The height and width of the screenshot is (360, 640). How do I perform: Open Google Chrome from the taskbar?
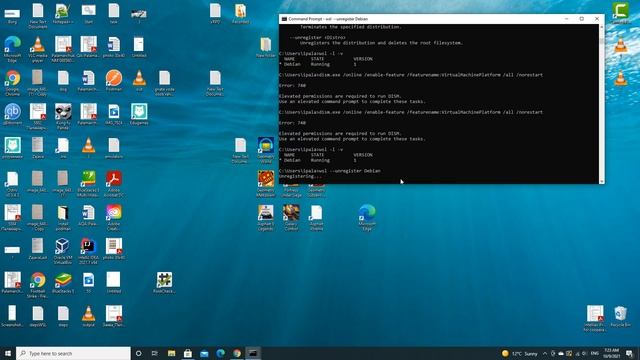point(237,353)
